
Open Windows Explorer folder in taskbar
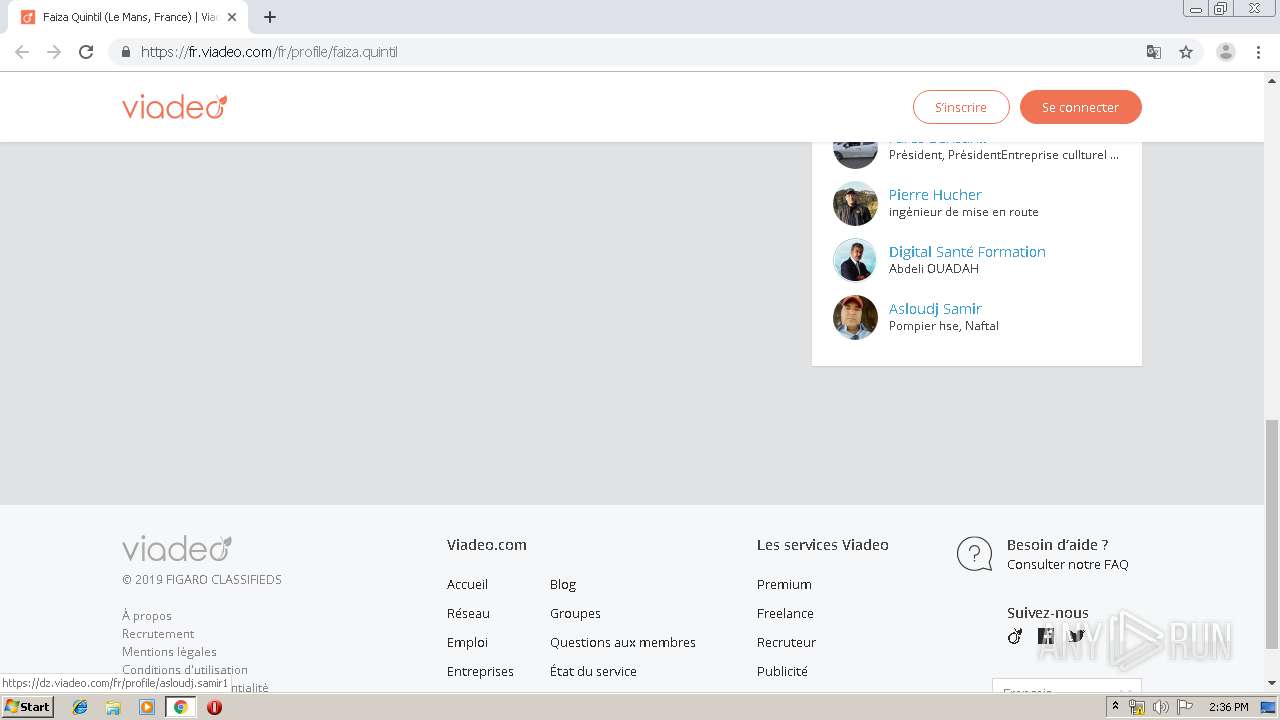coord(113,707)
